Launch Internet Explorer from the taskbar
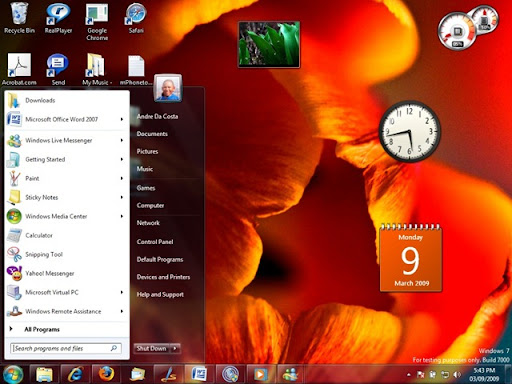Image resolution: width=512 pixels, height=384 pixels. [75, 374]
